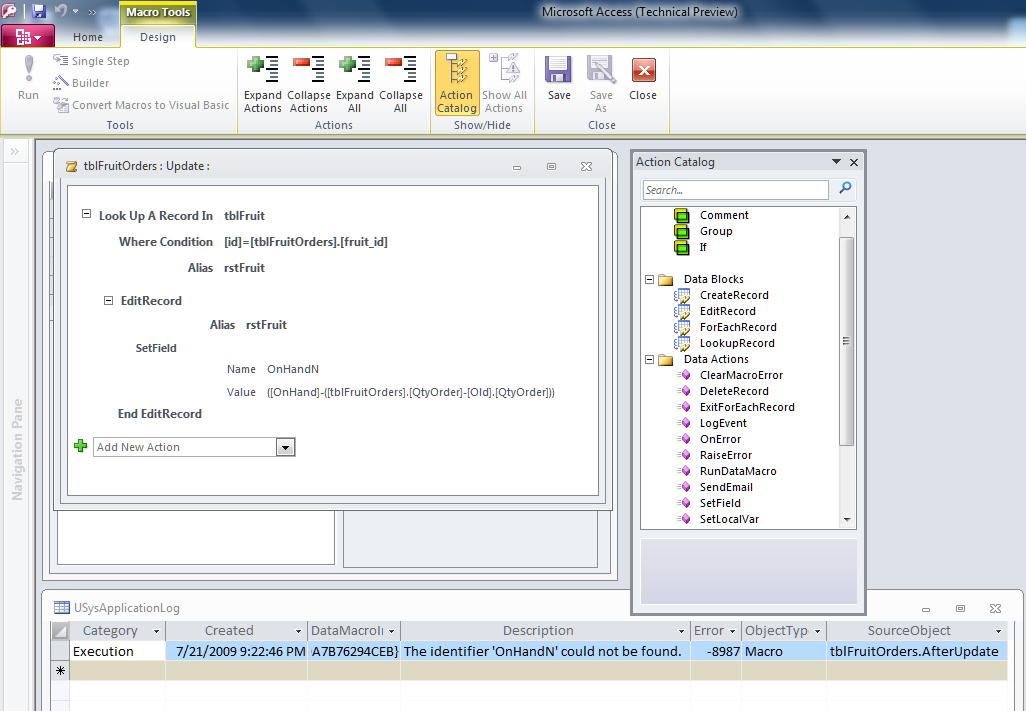This screenshot has height=711, width=1026.
Task: Open the Macro Tools contextual tab
Action: [158, 12]
